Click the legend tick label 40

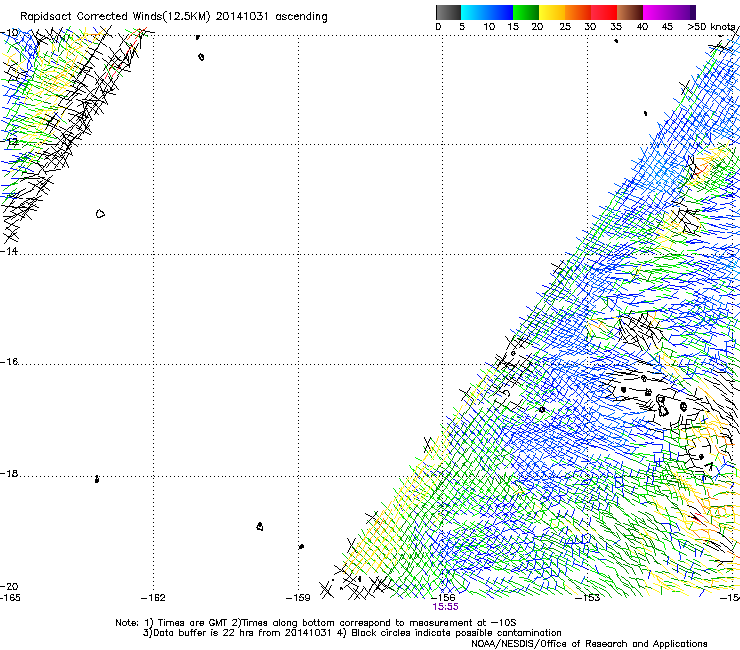[x=642, y=27]
